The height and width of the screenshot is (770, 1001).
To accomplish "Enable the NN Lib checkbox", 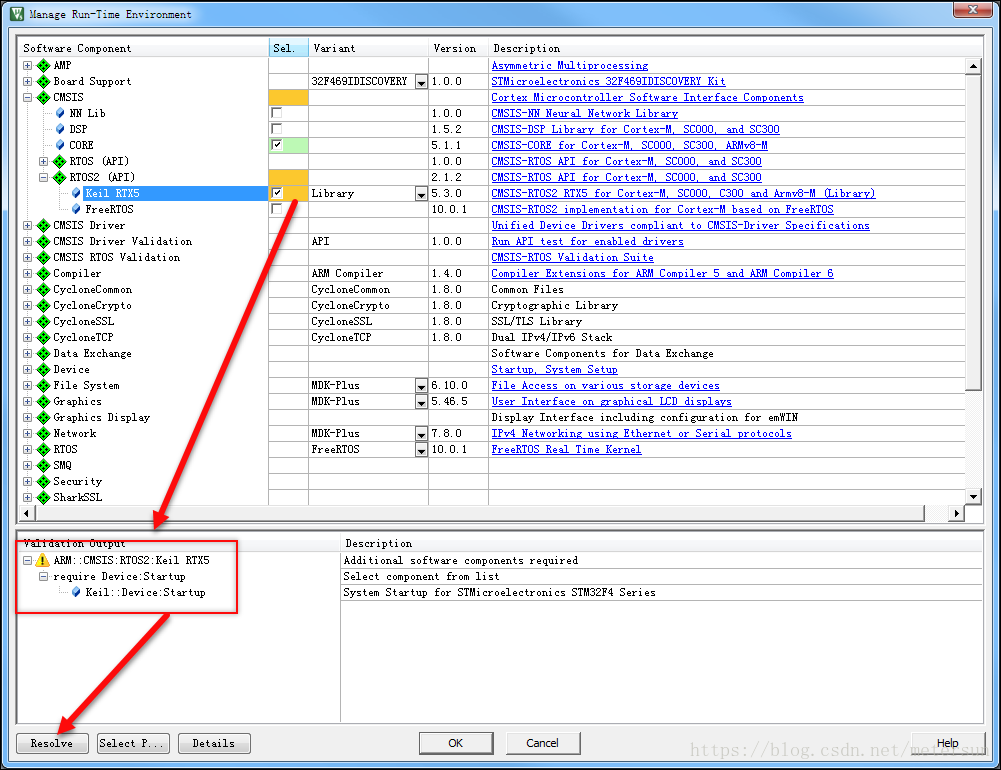I will coord(276,113).
